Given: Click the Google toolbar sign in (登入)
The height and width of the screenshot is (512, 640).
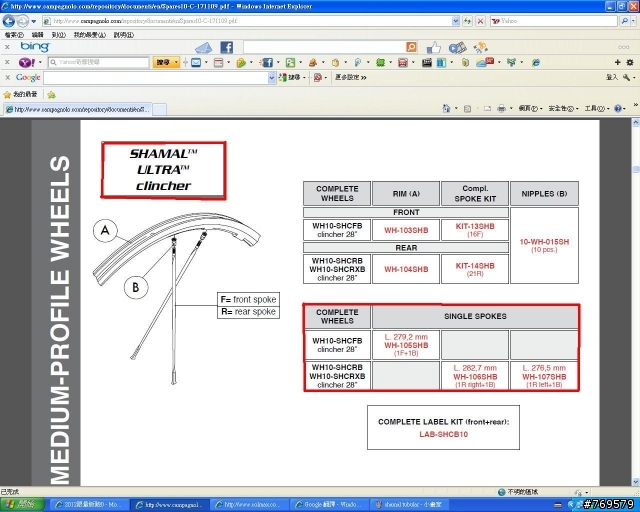Looking at the screenshot, I should [611, 77].
